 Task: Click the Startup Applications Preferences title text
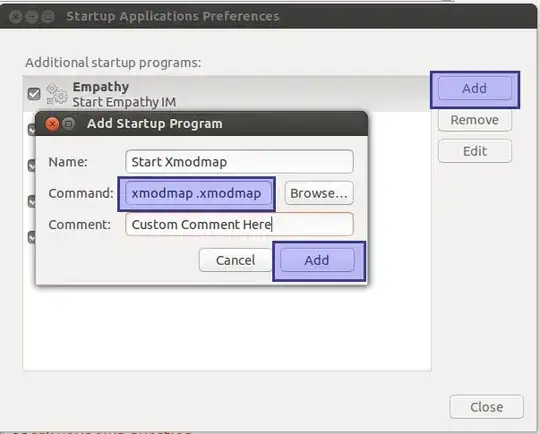[x=173, y=16]
